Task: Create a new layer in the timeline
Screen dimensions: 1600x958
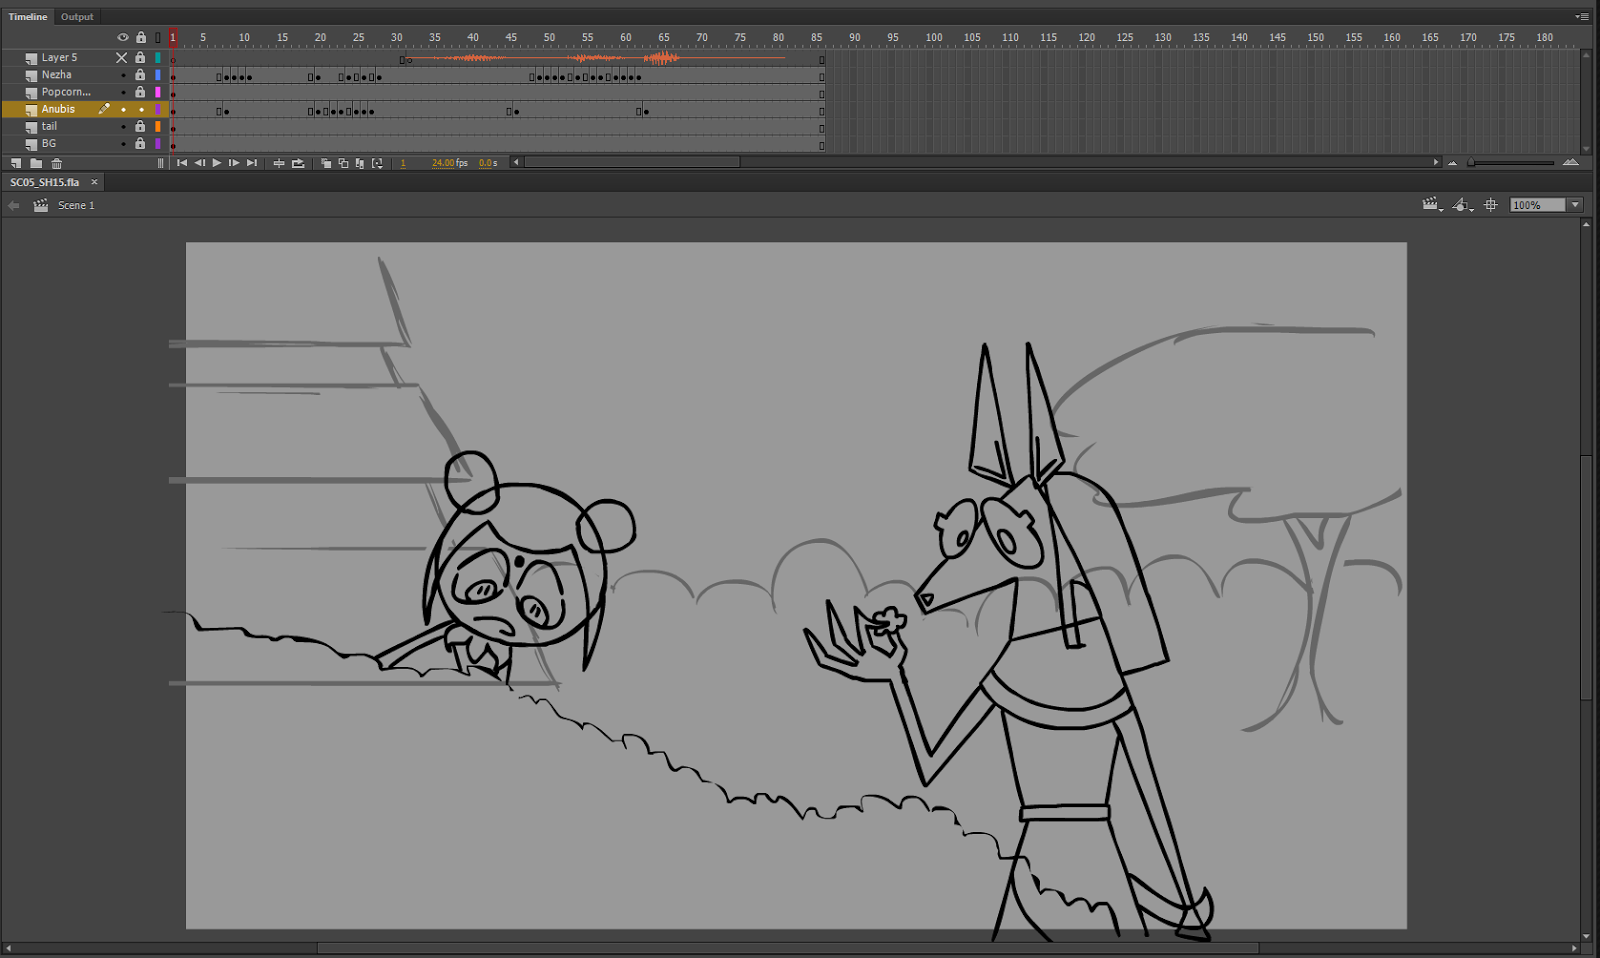Action: point(15,163)
